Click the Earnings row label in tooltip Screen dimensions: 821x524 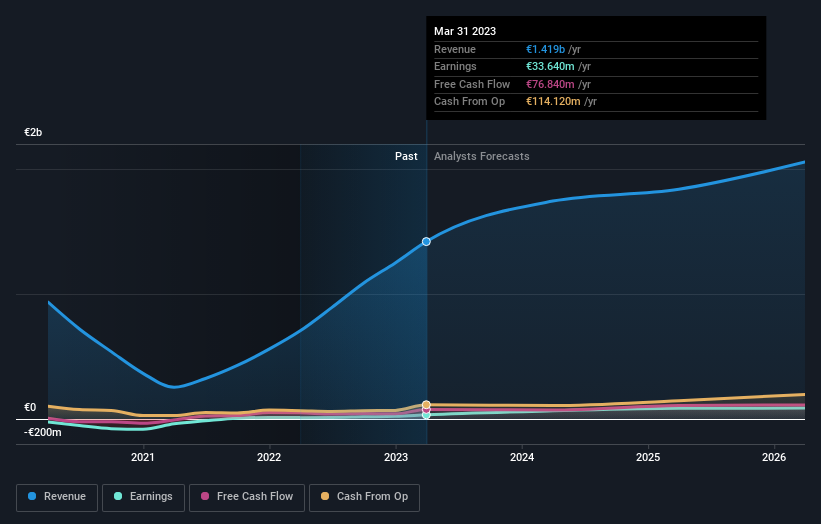pyautogui.click(x=456, y=66)
